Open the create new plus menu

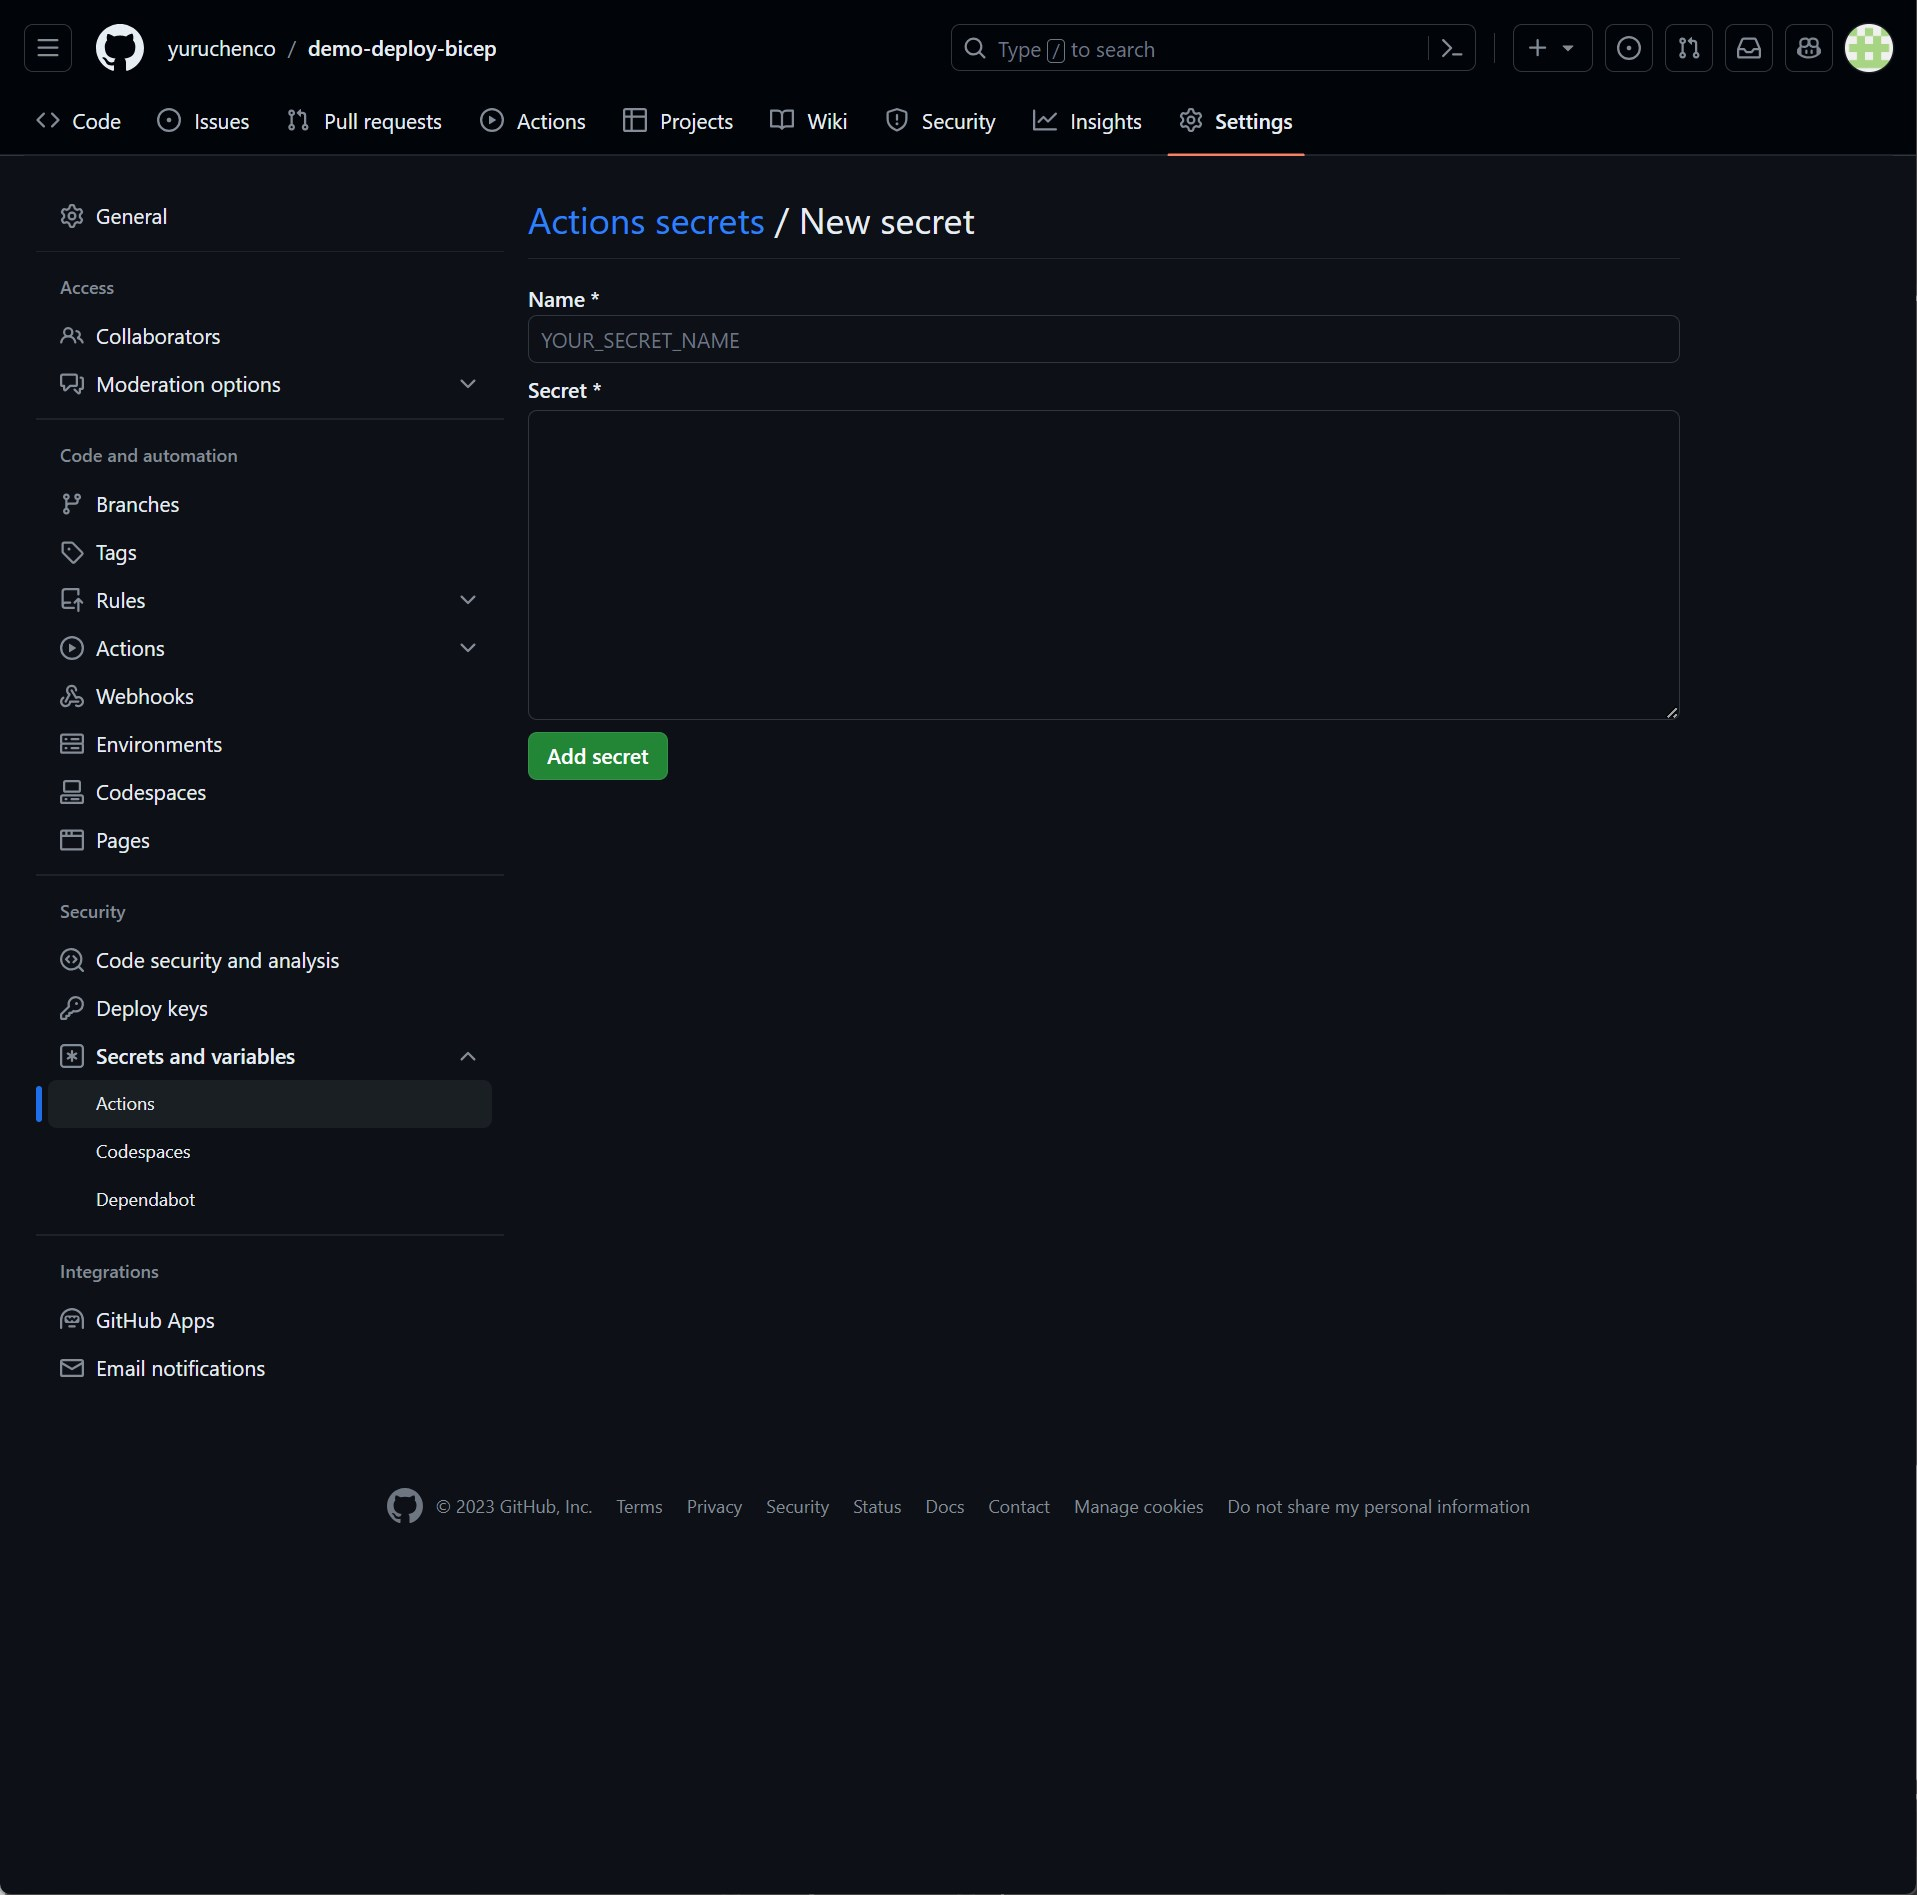click(1551, 48)
